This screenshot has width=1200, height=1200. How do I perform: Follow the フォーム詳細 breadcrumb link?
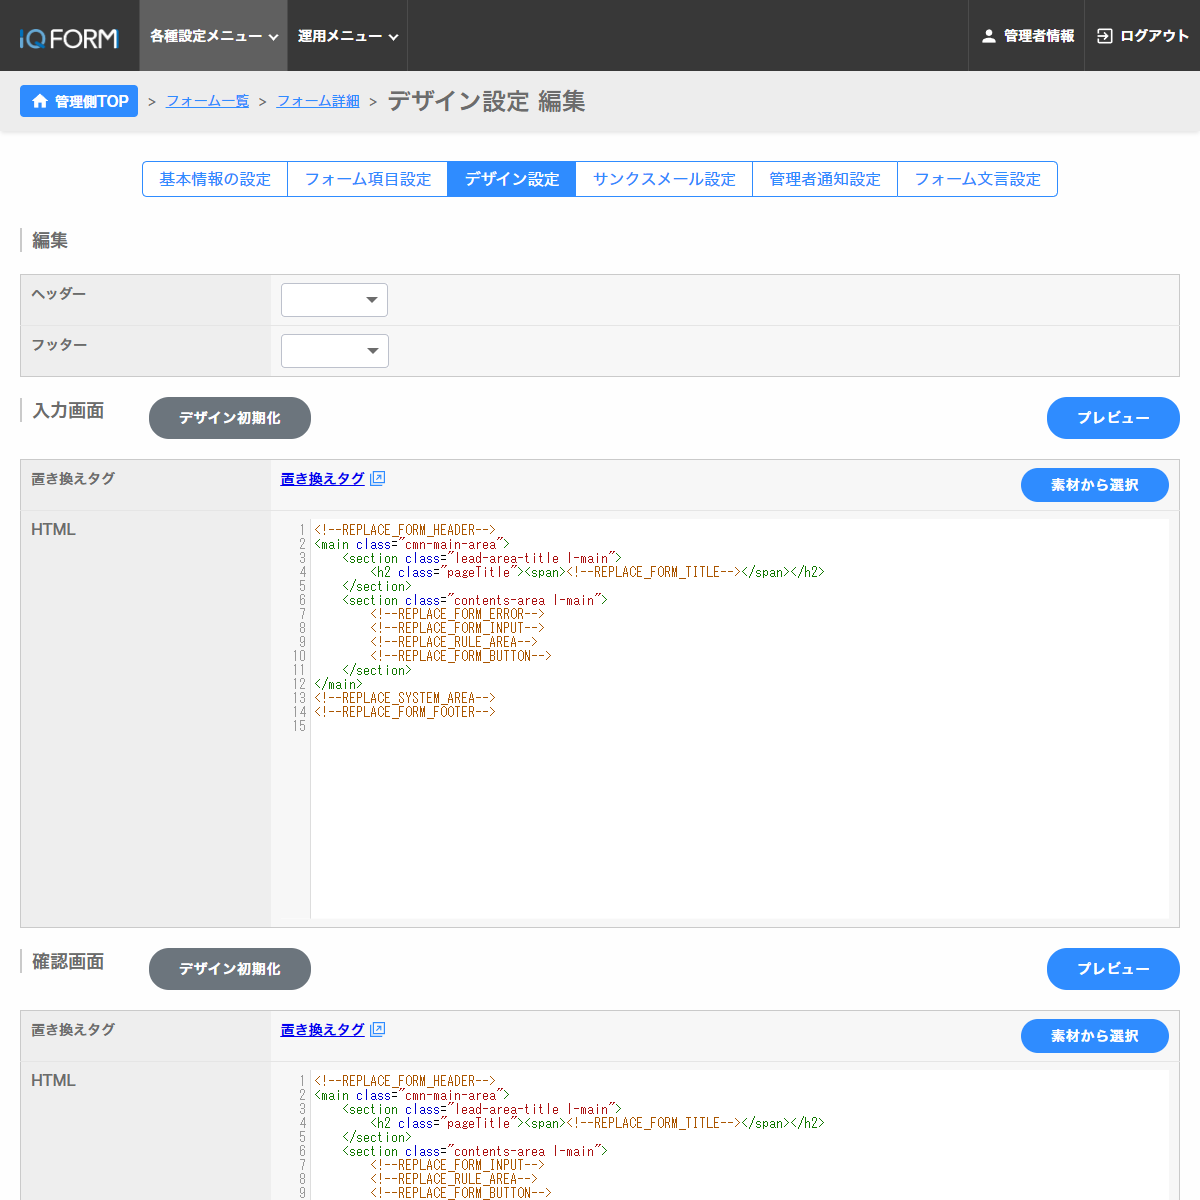[318, 101]
